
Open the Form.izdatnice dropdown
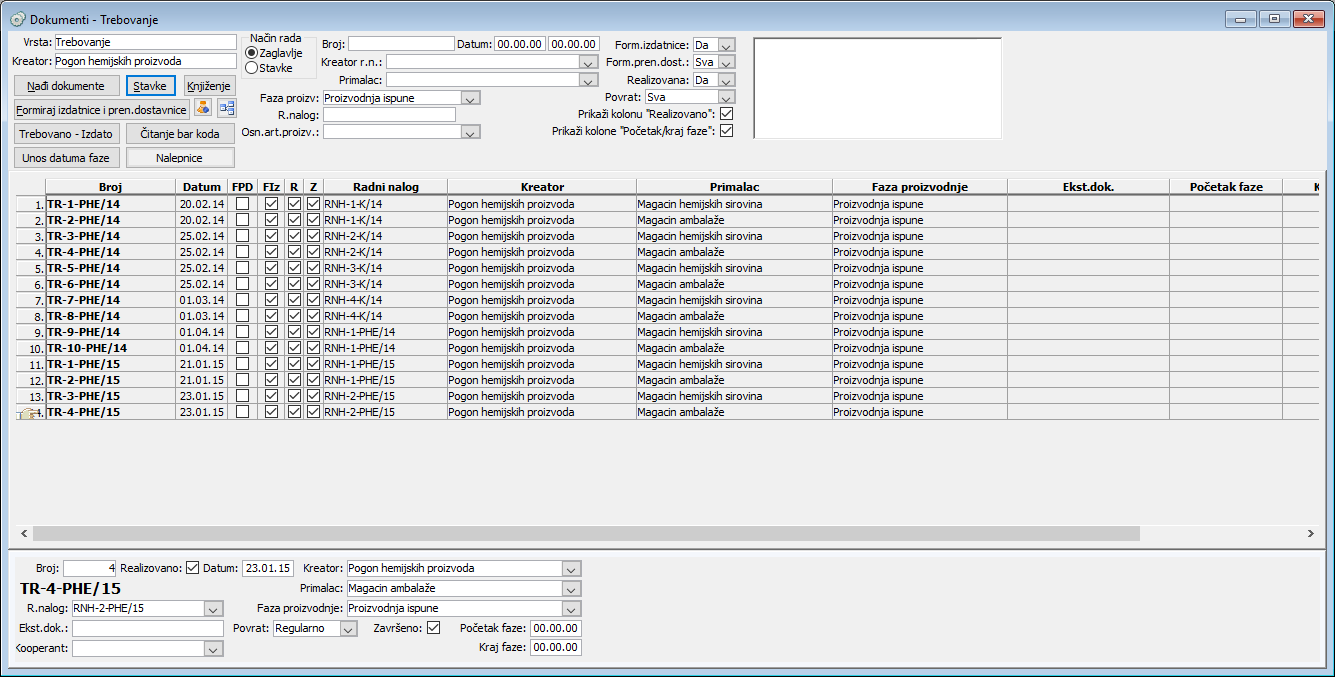pyautogui.click(x=727, y=45)
